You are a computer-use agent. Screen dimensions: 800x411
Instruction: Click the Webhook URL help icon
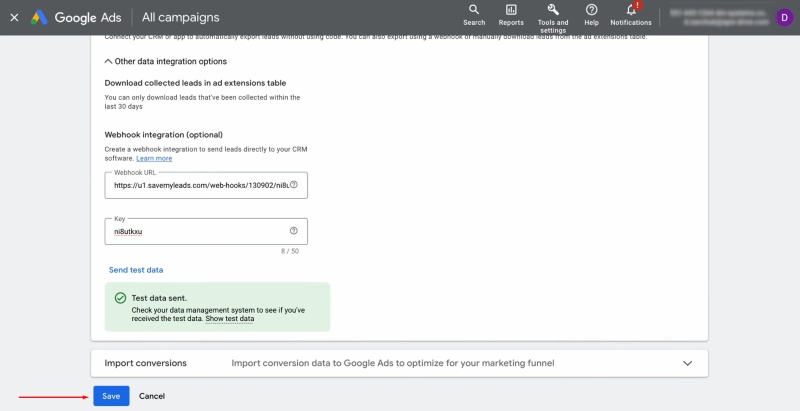coord(294,185)
